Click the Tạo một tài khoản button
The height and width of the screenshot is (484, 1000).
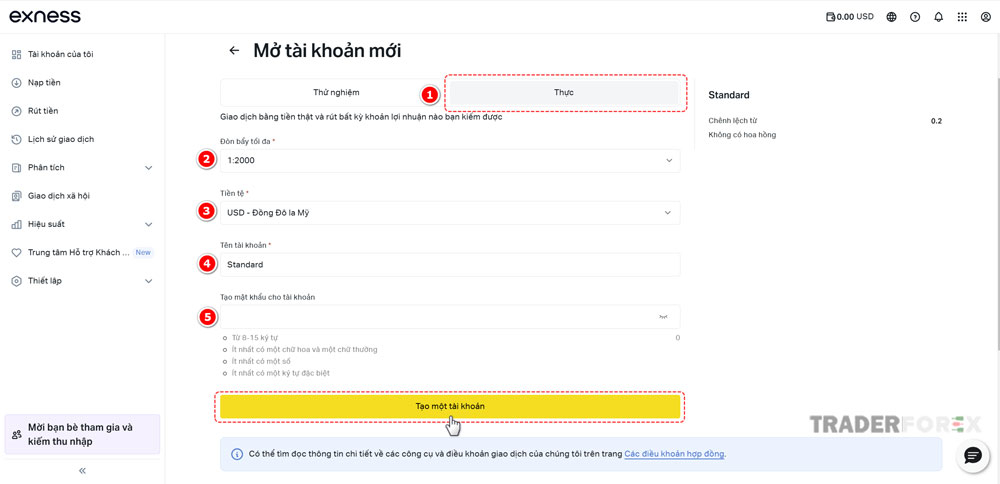pyautogui.click(x=450, y=406)
